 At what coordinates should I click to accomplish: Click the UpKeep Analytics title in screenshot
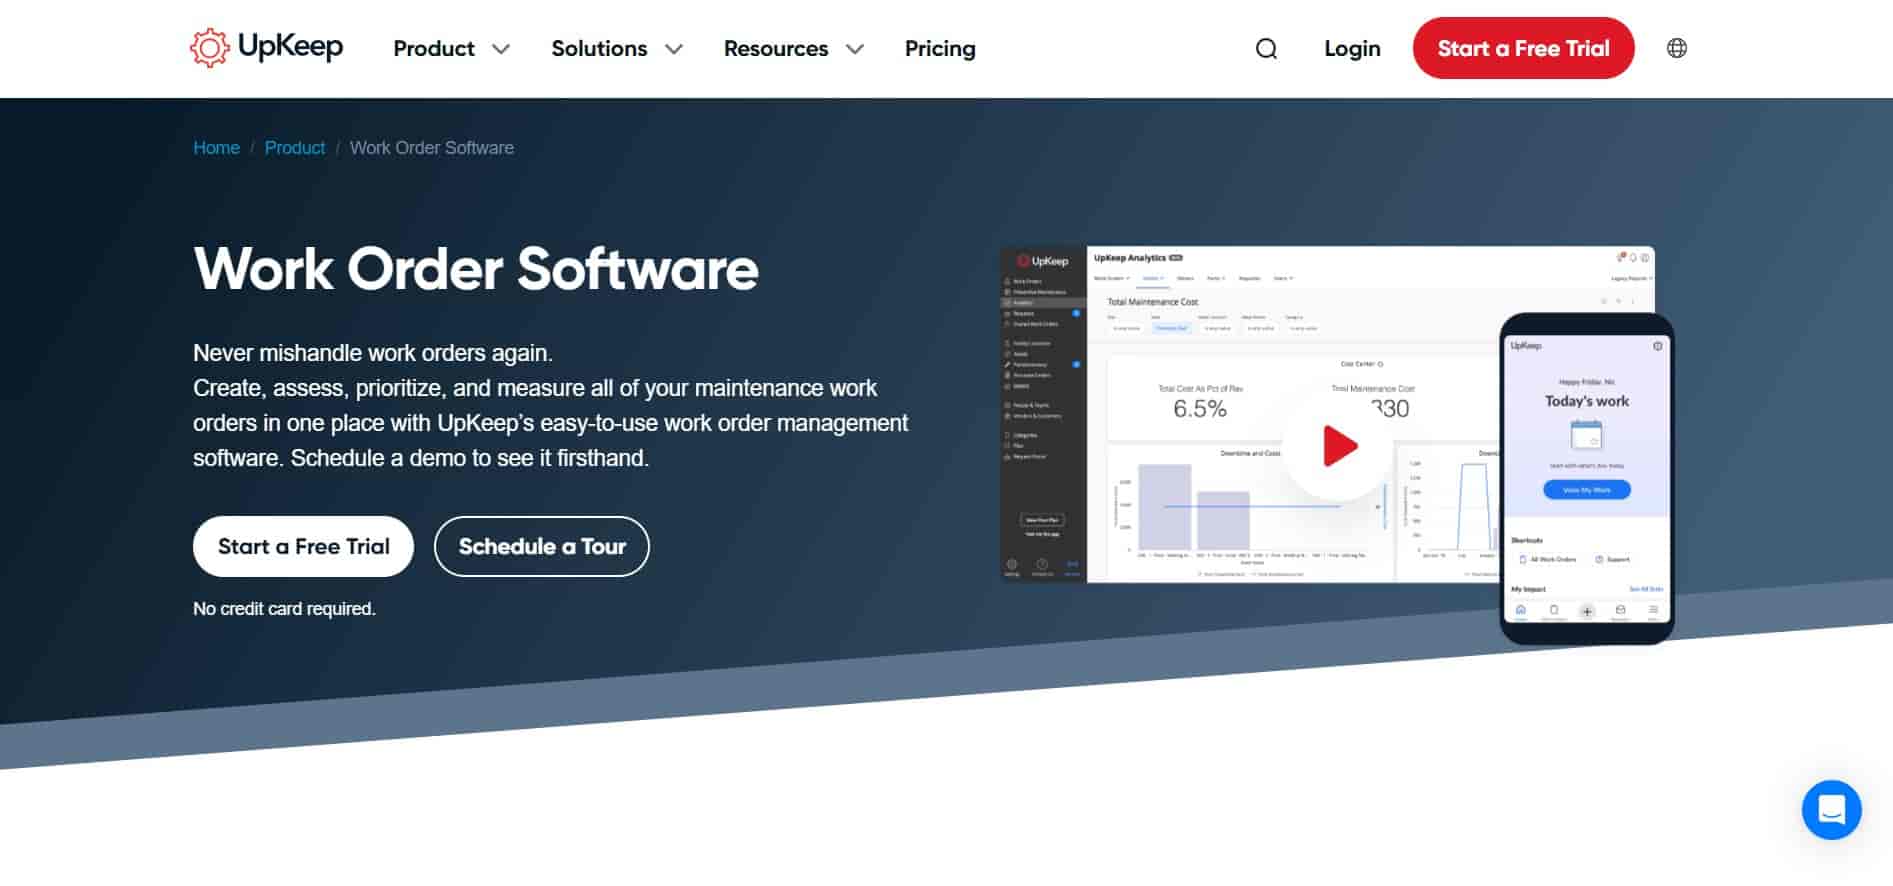pos(1130,258)
